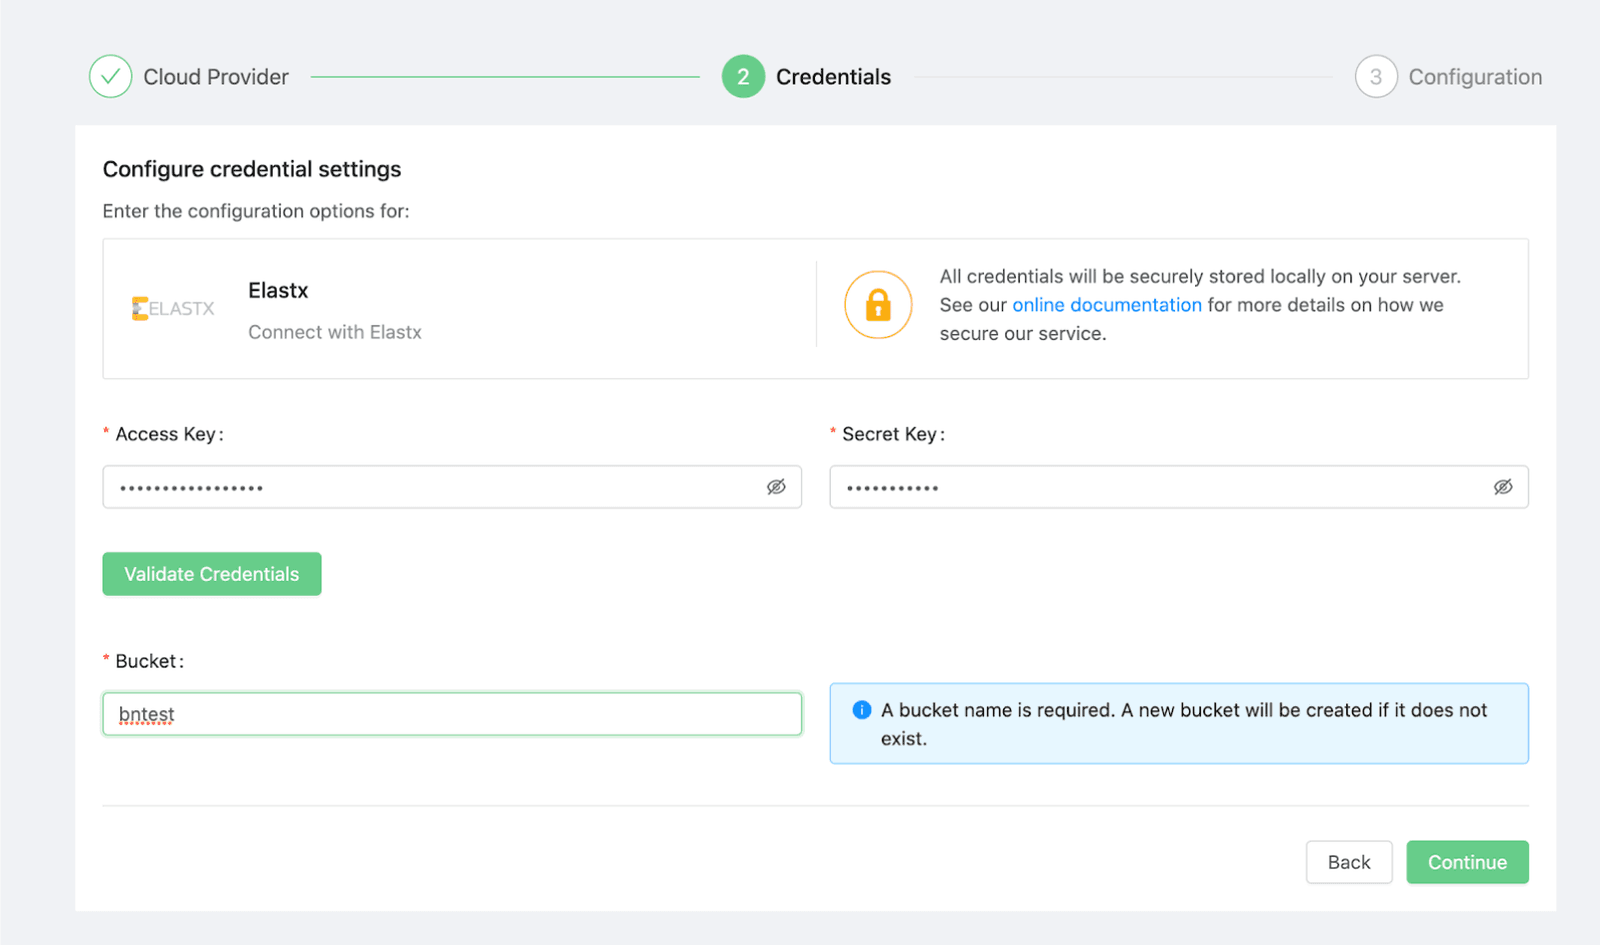Click the 'Configure credential settings' heading
This screenshot has height=945, width=1600.
point(252,169)
